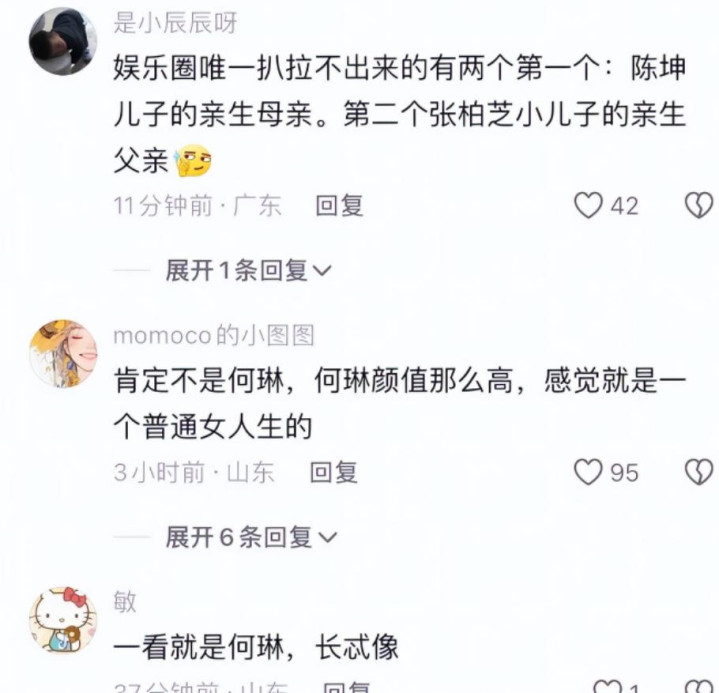Tap the thinking emoji after 父亲
Image resolution: width=719 pixels, height=693 pixels.
tap(193, 161)
